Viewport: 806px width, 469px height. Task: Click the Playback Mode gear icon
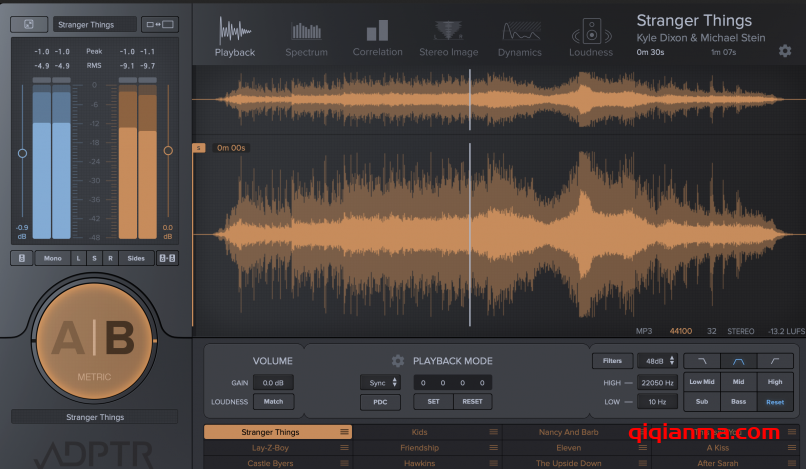[x=398, y=361]
